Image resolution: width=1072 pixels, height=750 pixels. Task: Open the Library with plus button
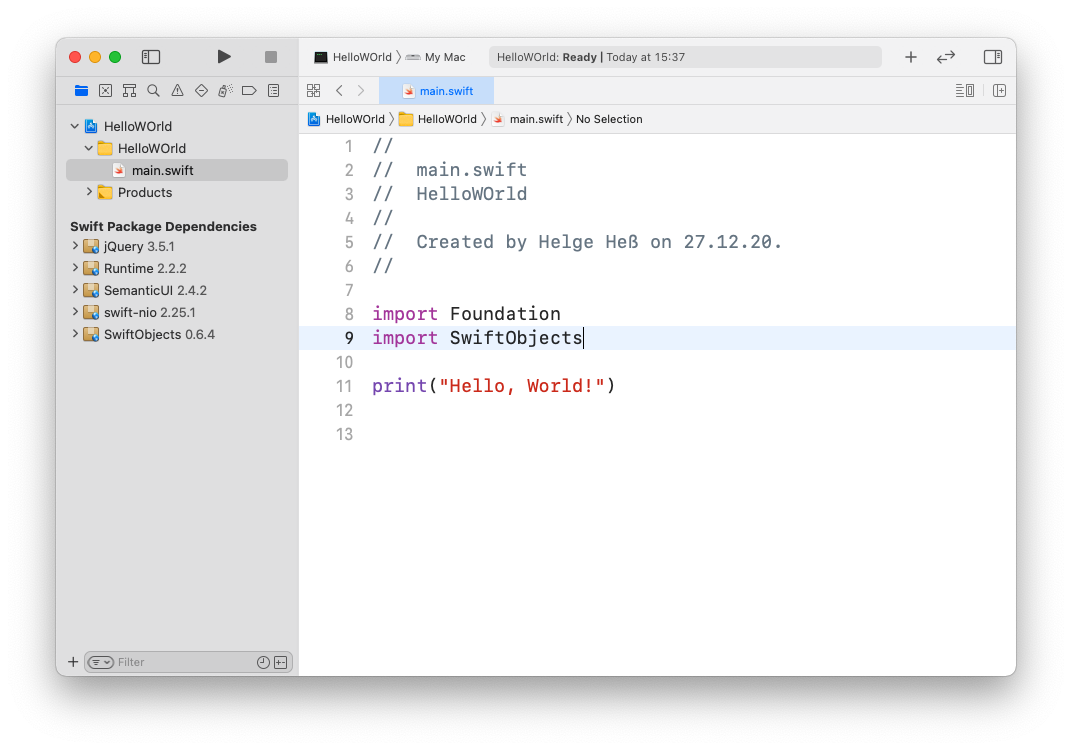[911, 57]
